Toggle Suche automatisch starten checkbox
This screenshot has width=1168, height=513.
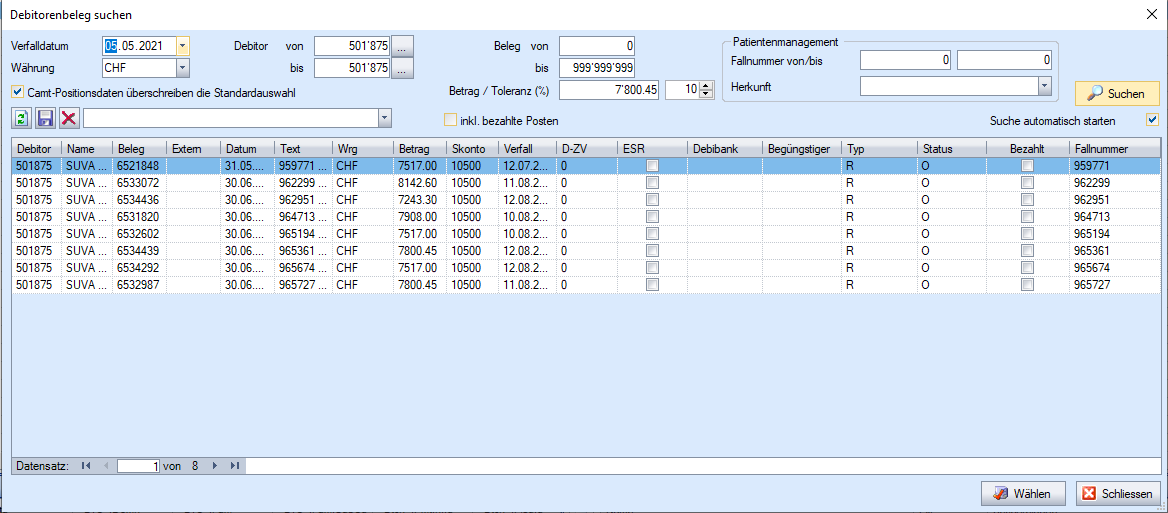[x=1152, y=120]
